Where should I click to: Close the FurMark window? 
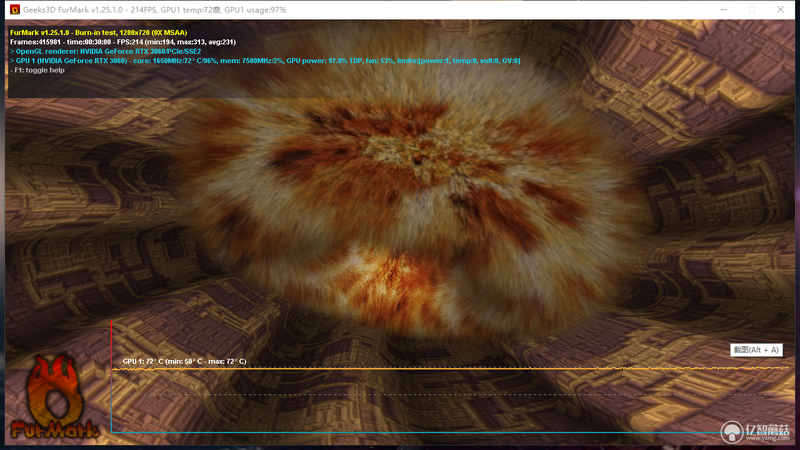click(780, 10)
